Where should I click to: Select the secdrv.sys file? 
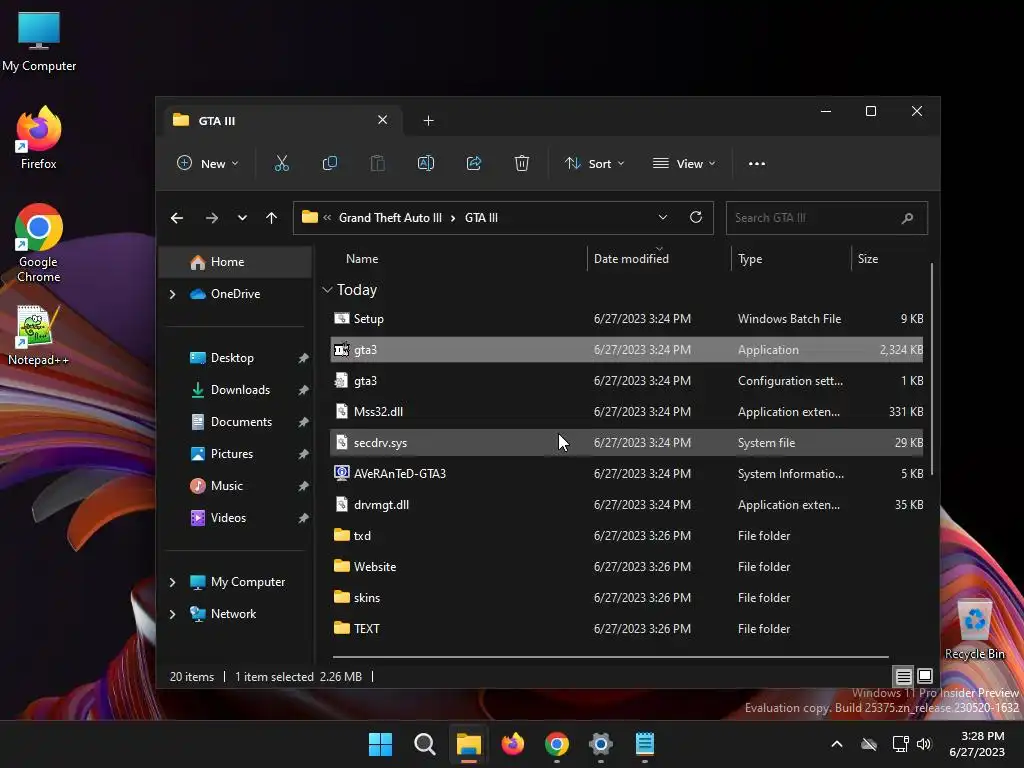click(627, 443)
